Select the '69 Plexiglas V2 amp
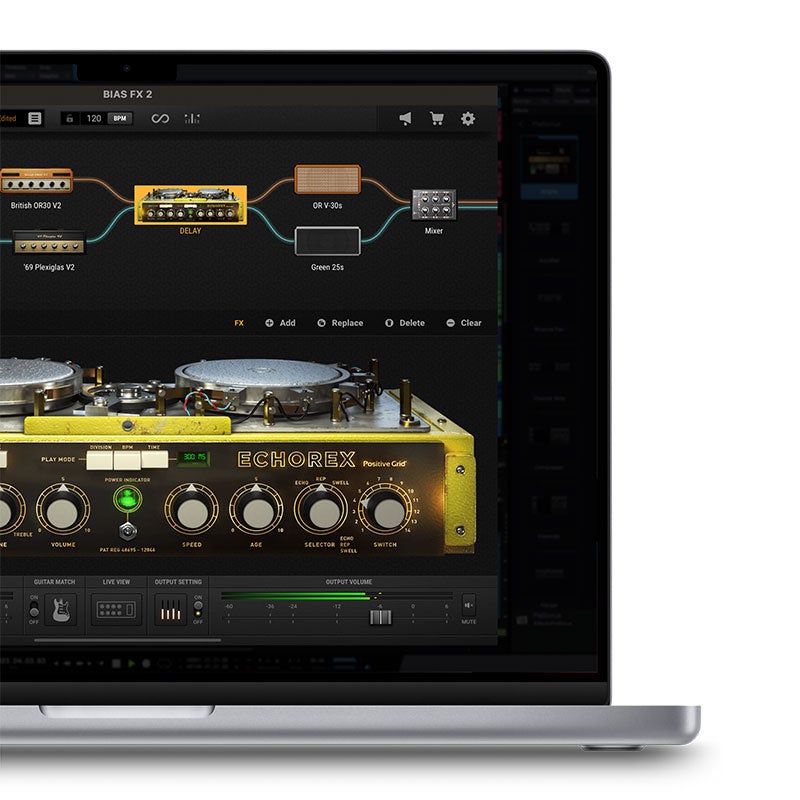The image size is (800, 800). click(49, 242)
